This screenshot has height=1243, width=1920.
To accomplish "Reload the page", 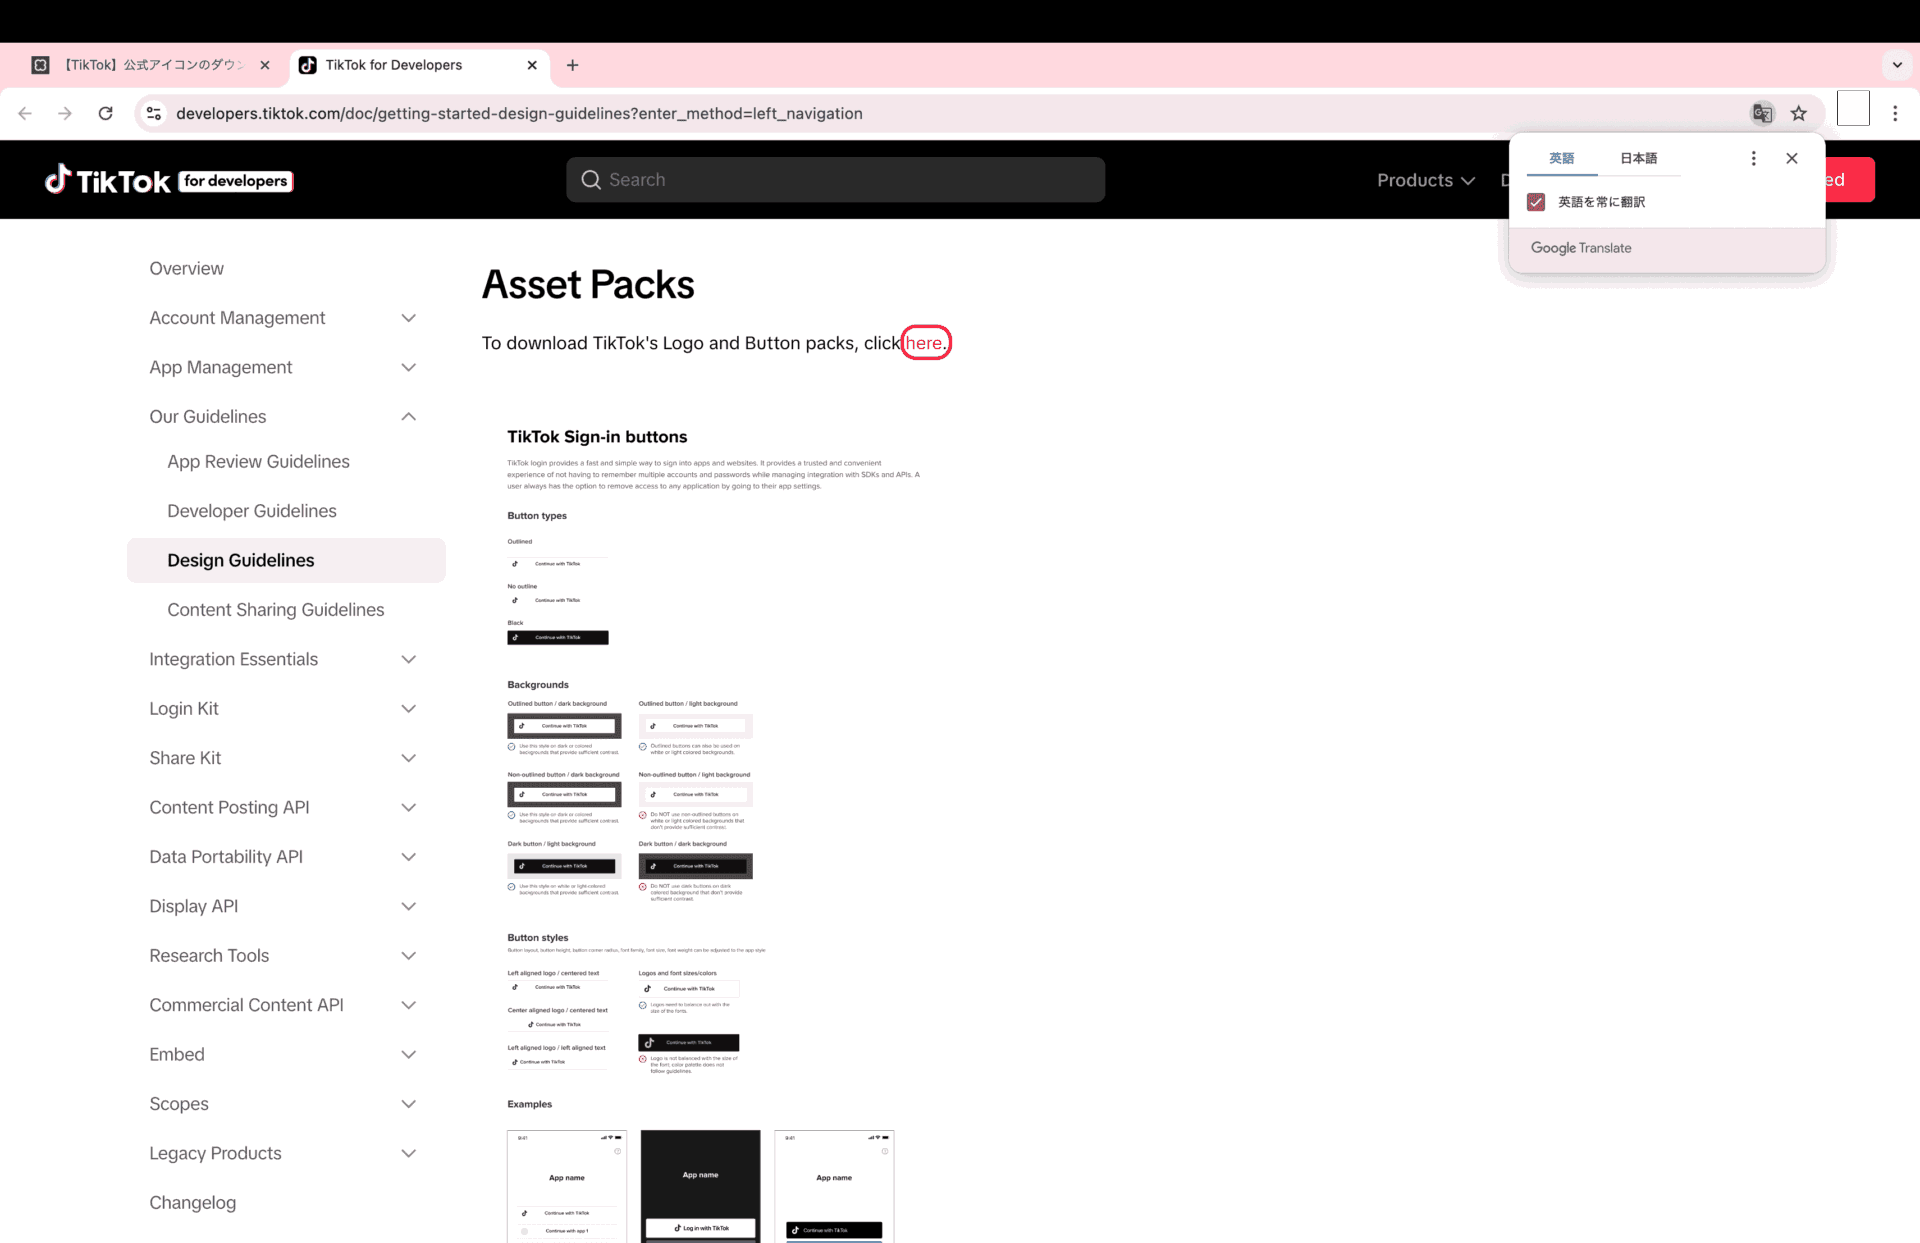I will 105,113.
